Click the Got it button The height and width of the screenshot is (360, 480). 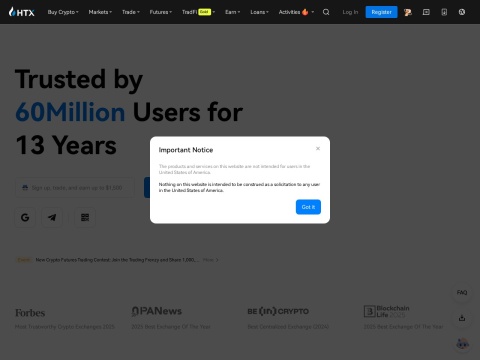pyautogui.click(x=308, y=207)
